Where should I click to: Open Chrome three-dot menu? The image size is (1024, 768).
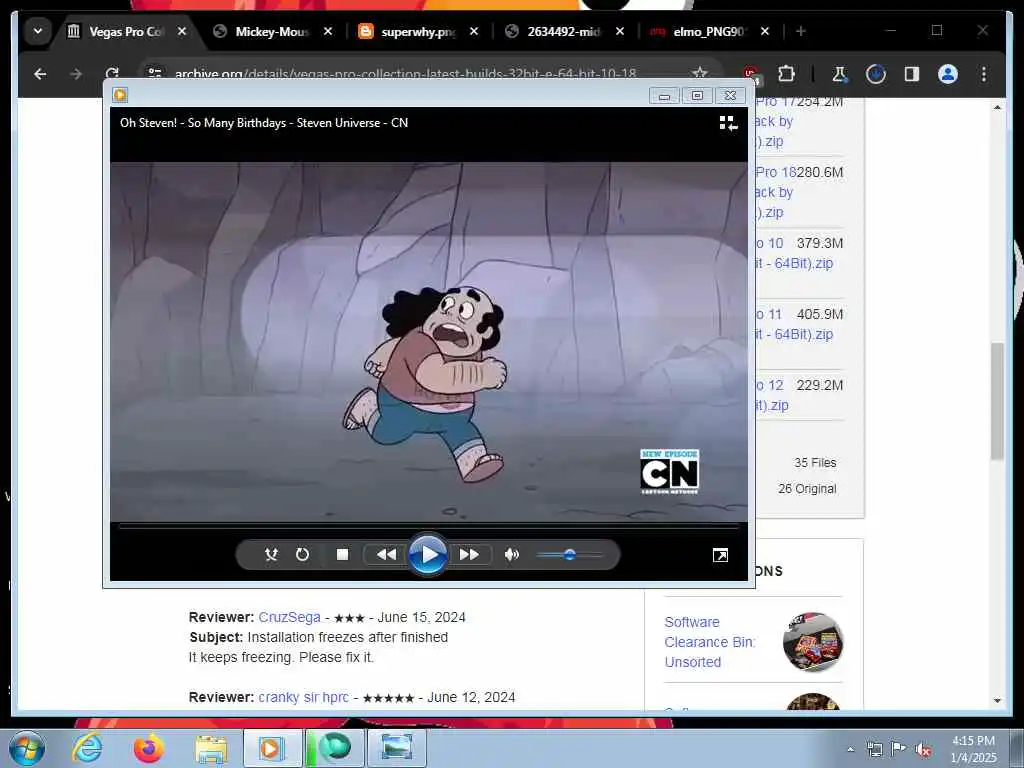[984, 74]
